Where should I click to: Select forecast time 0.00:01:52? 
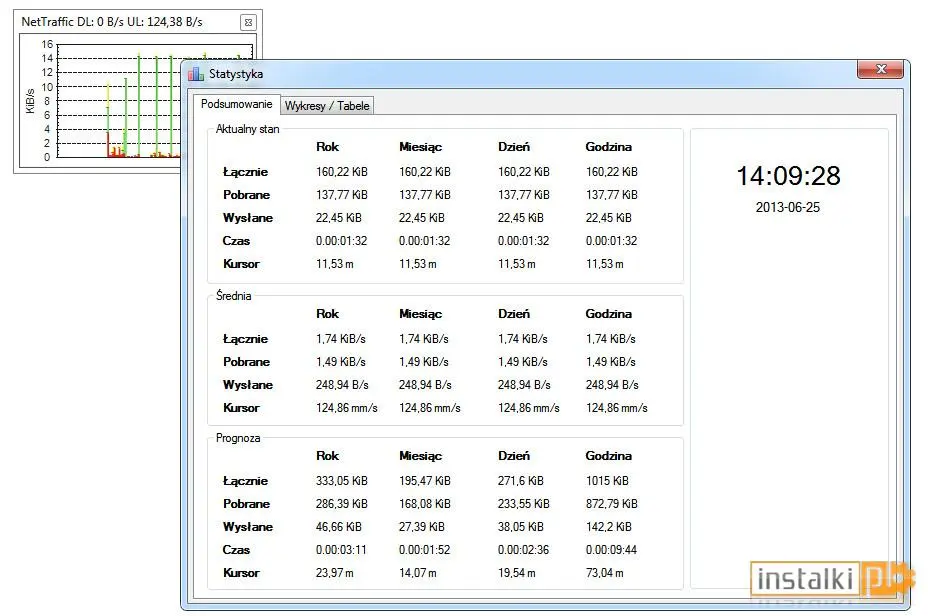pos(424,550)
